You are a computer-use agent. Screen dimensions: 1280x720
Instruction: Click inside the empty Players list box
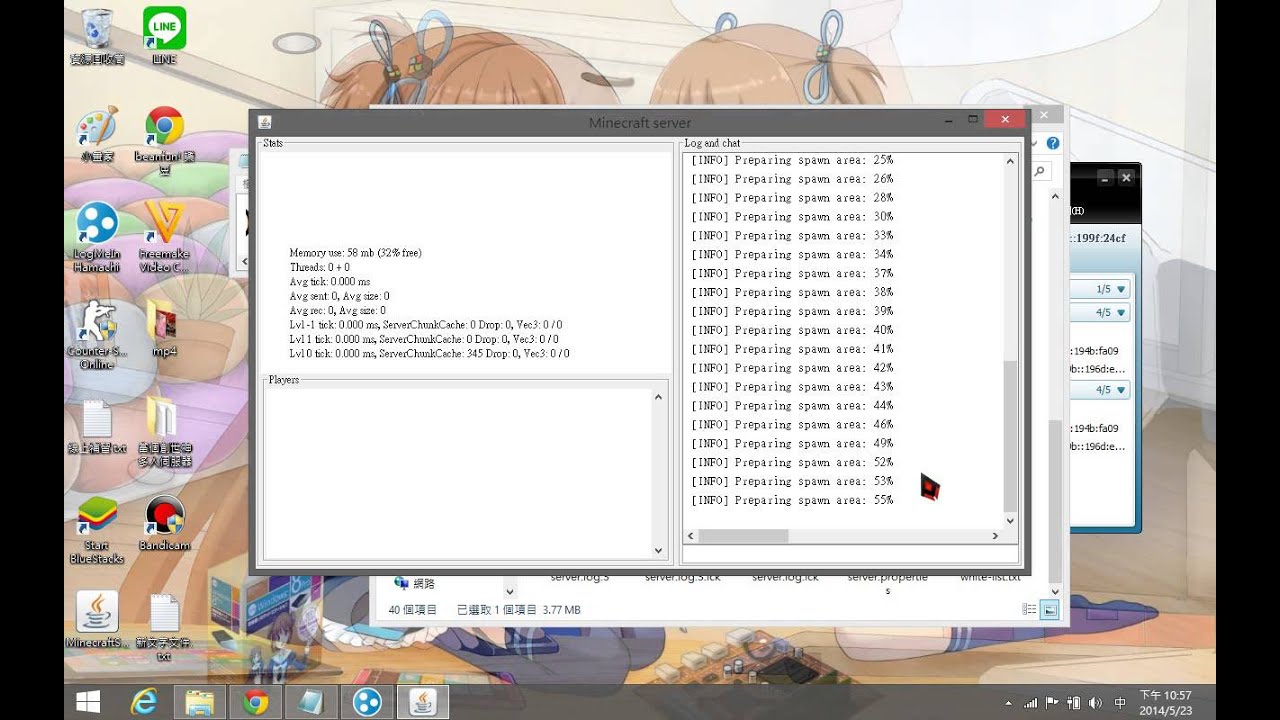pyautogui.click(x=457, y=474)
